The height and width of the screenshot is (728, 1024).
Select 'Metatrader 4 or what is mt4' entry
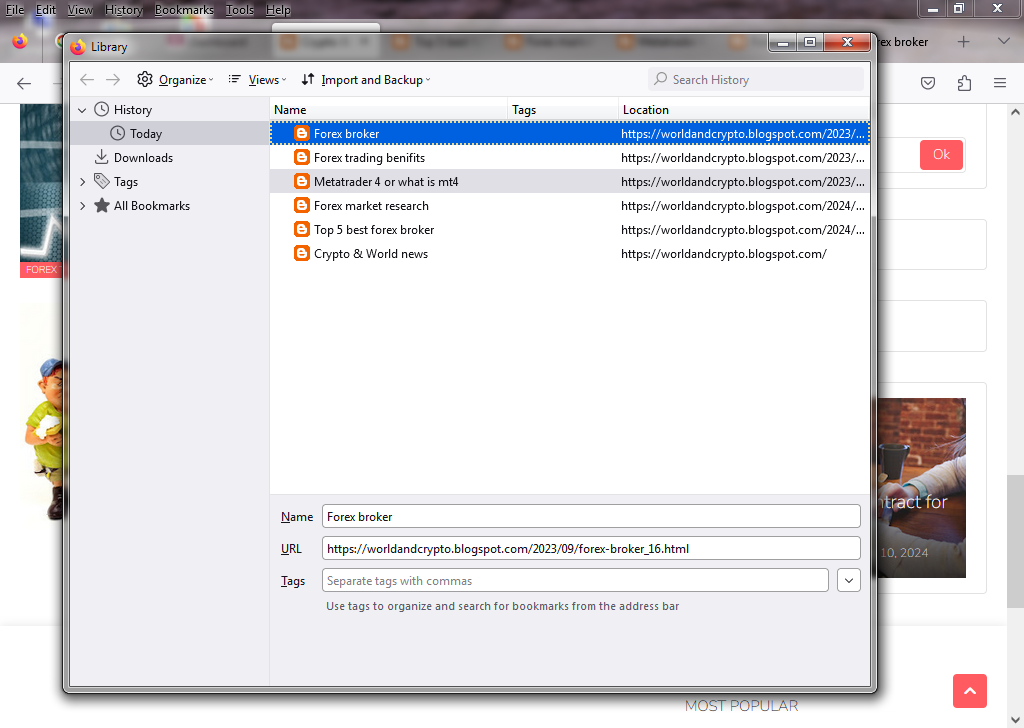(x=569, y=182)
